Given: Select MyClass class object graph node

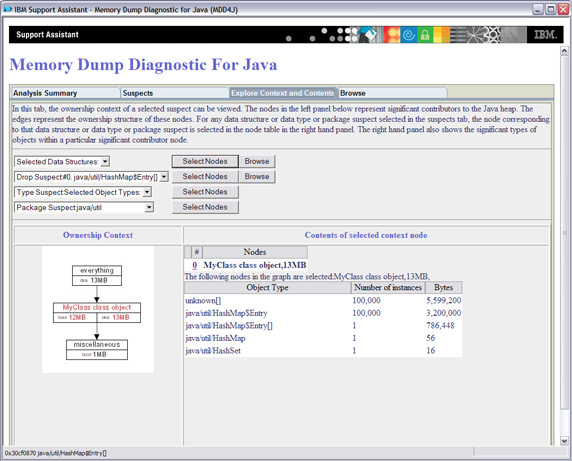Looking at the screenshot, I should click(97, 313).
